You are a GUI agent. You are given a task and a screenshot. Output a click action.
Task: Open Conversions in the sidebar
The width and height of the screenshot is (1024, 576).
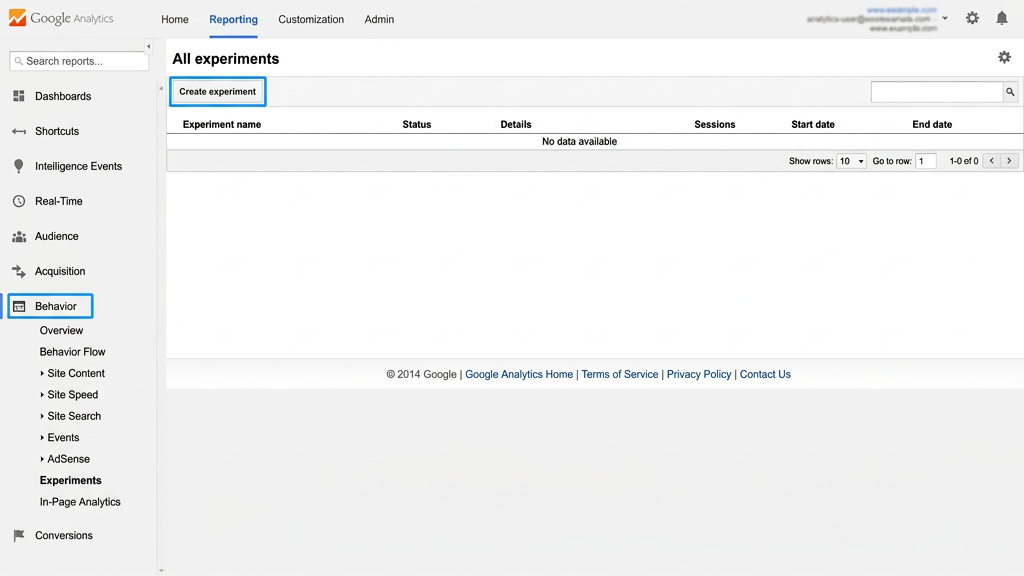(x=64, y=536)
